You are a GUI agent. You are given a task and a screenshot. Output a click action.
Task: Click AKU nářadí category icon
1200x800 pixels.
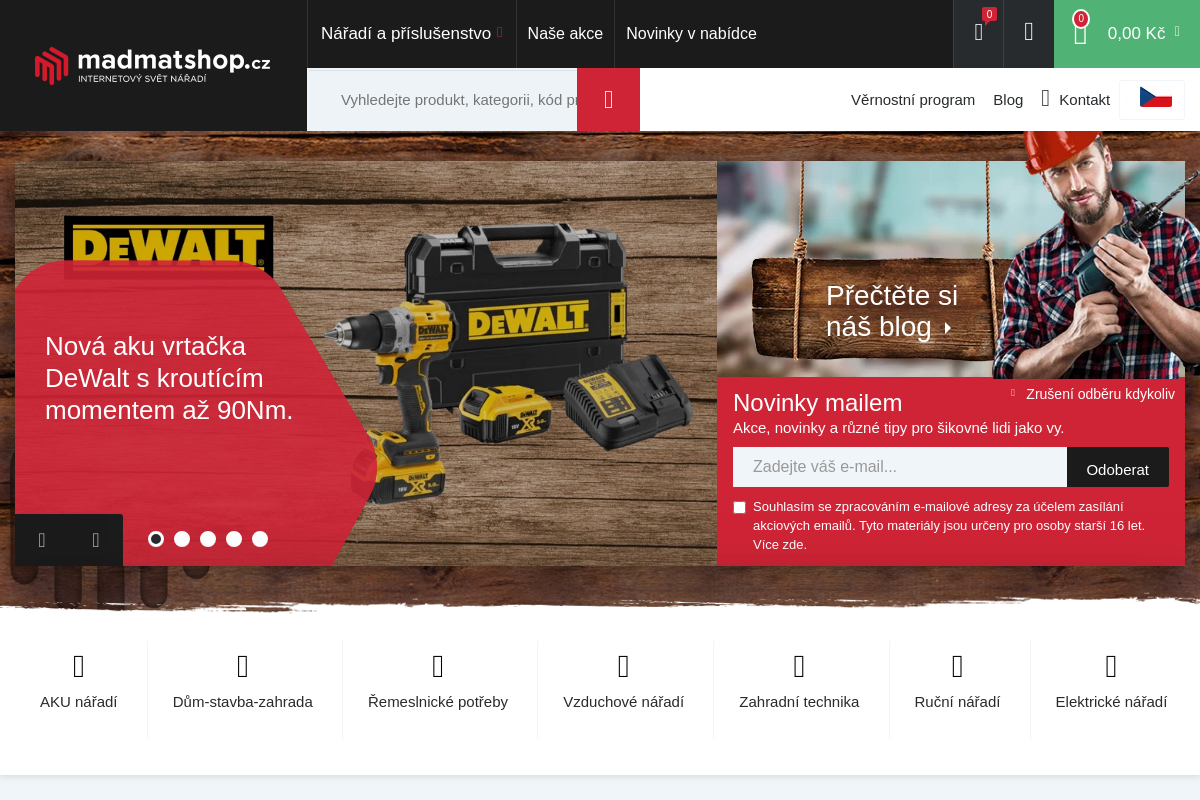click(79, 666)
